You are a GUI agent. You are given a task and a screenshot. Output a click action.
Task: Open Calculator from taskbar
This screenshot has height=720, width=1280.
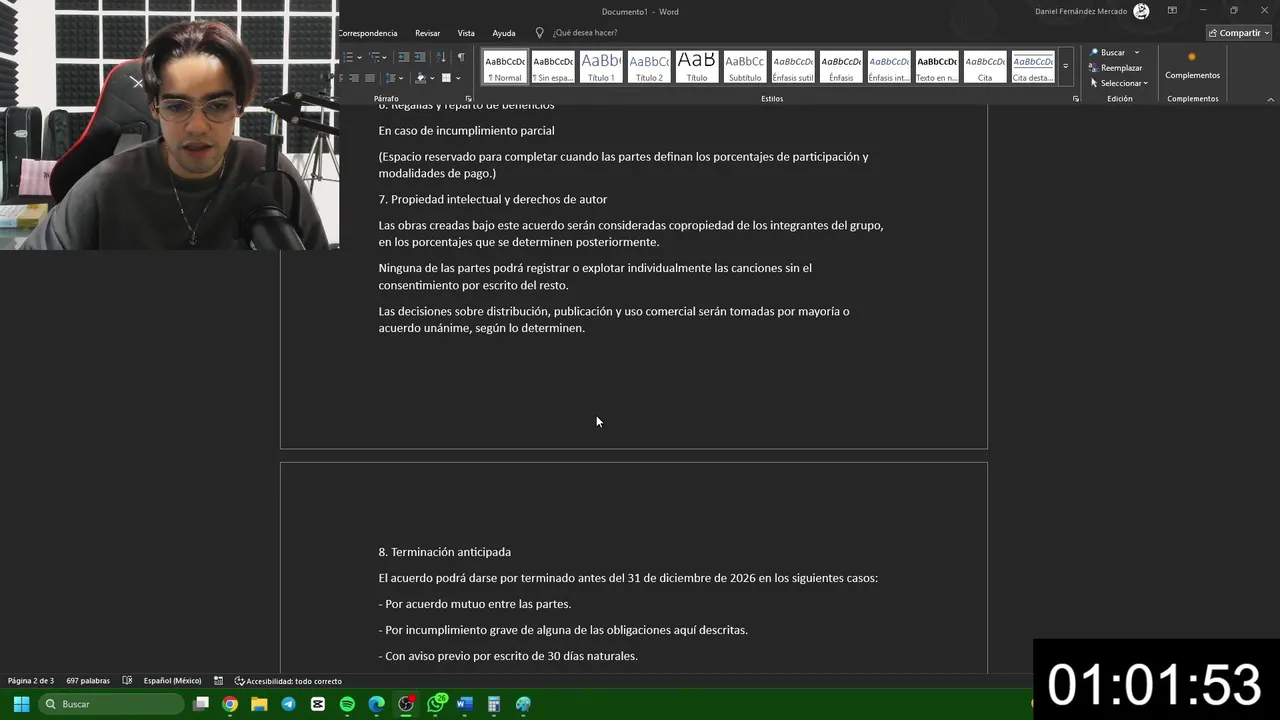[x=493, y=704]
